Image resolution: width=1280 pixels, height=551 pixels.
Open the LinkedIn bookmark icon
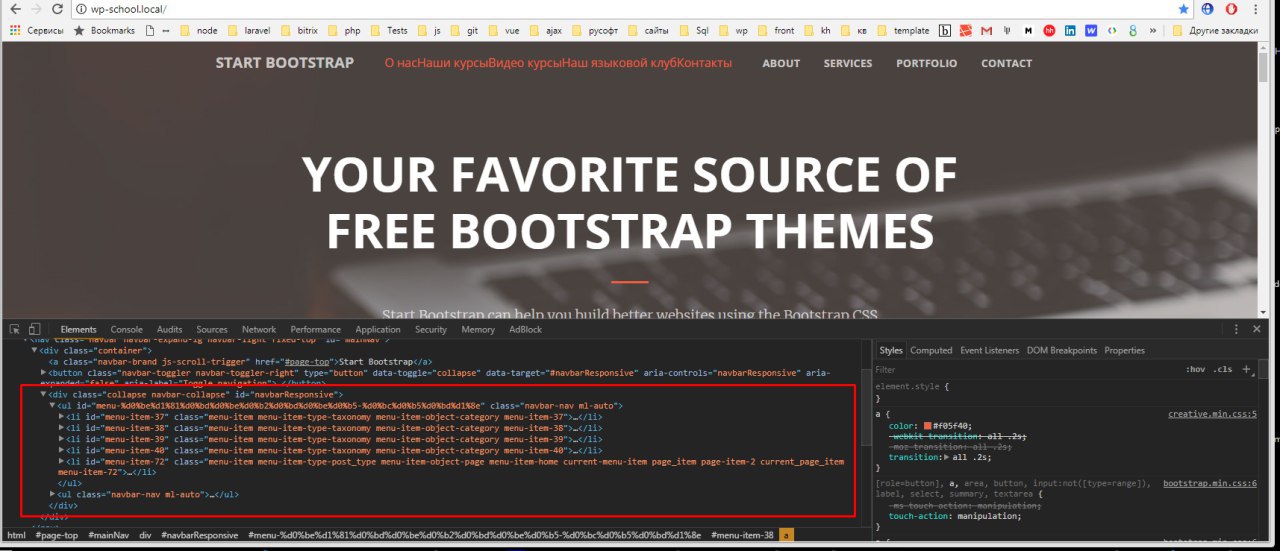click(x=1071, y=31)
